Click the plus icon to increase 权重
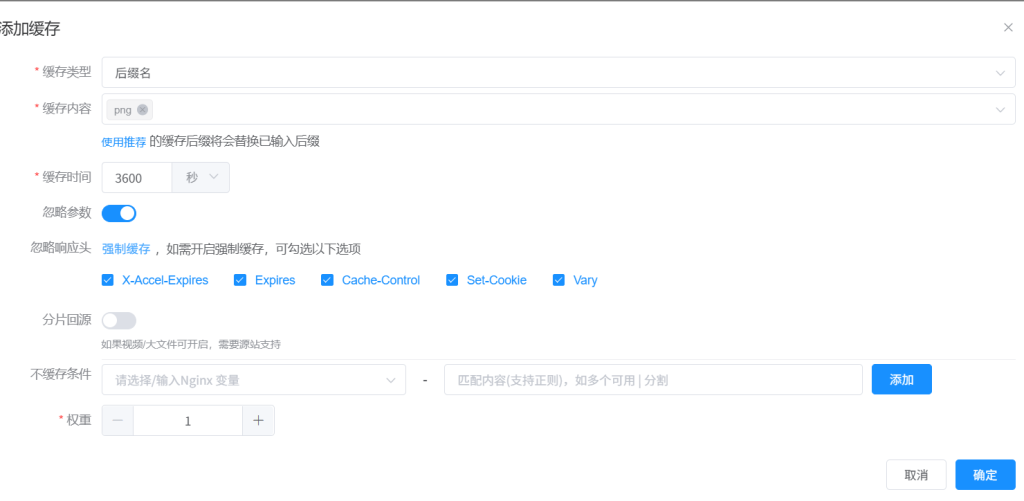1024x501 pixels. pos(258,421)
